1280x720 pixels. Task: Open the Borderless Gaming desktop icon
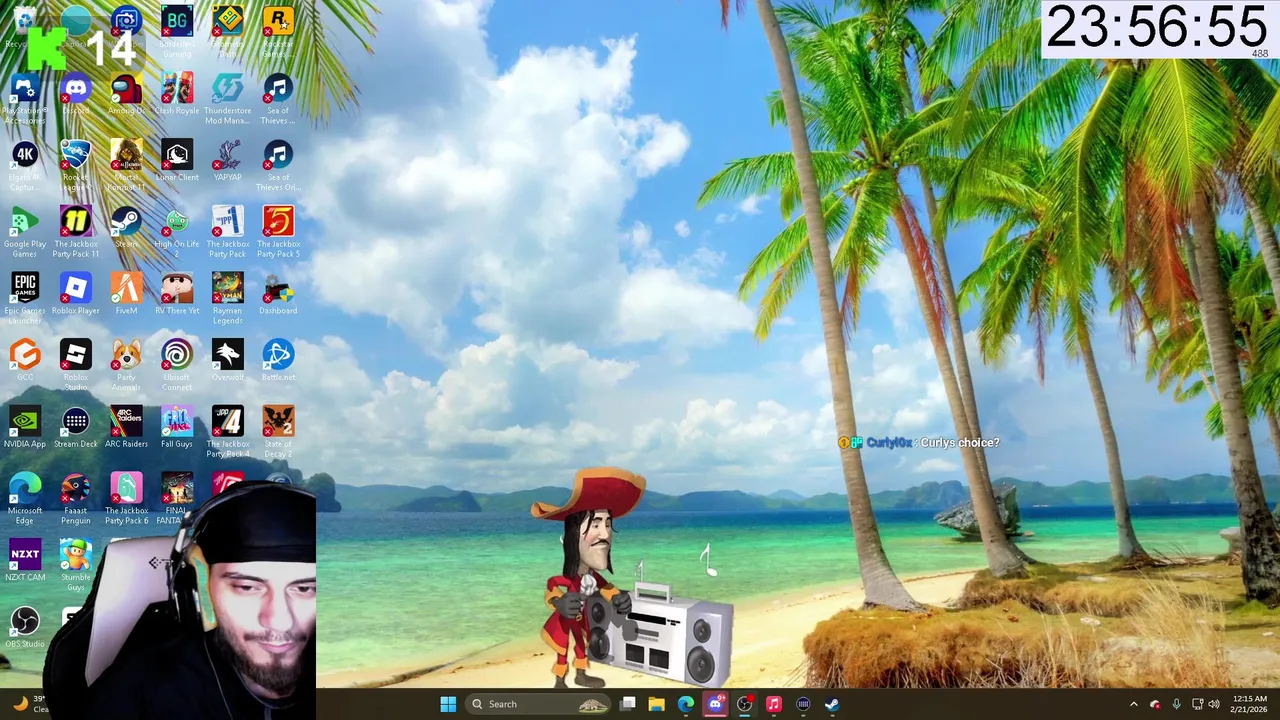[x=177, y=30]
